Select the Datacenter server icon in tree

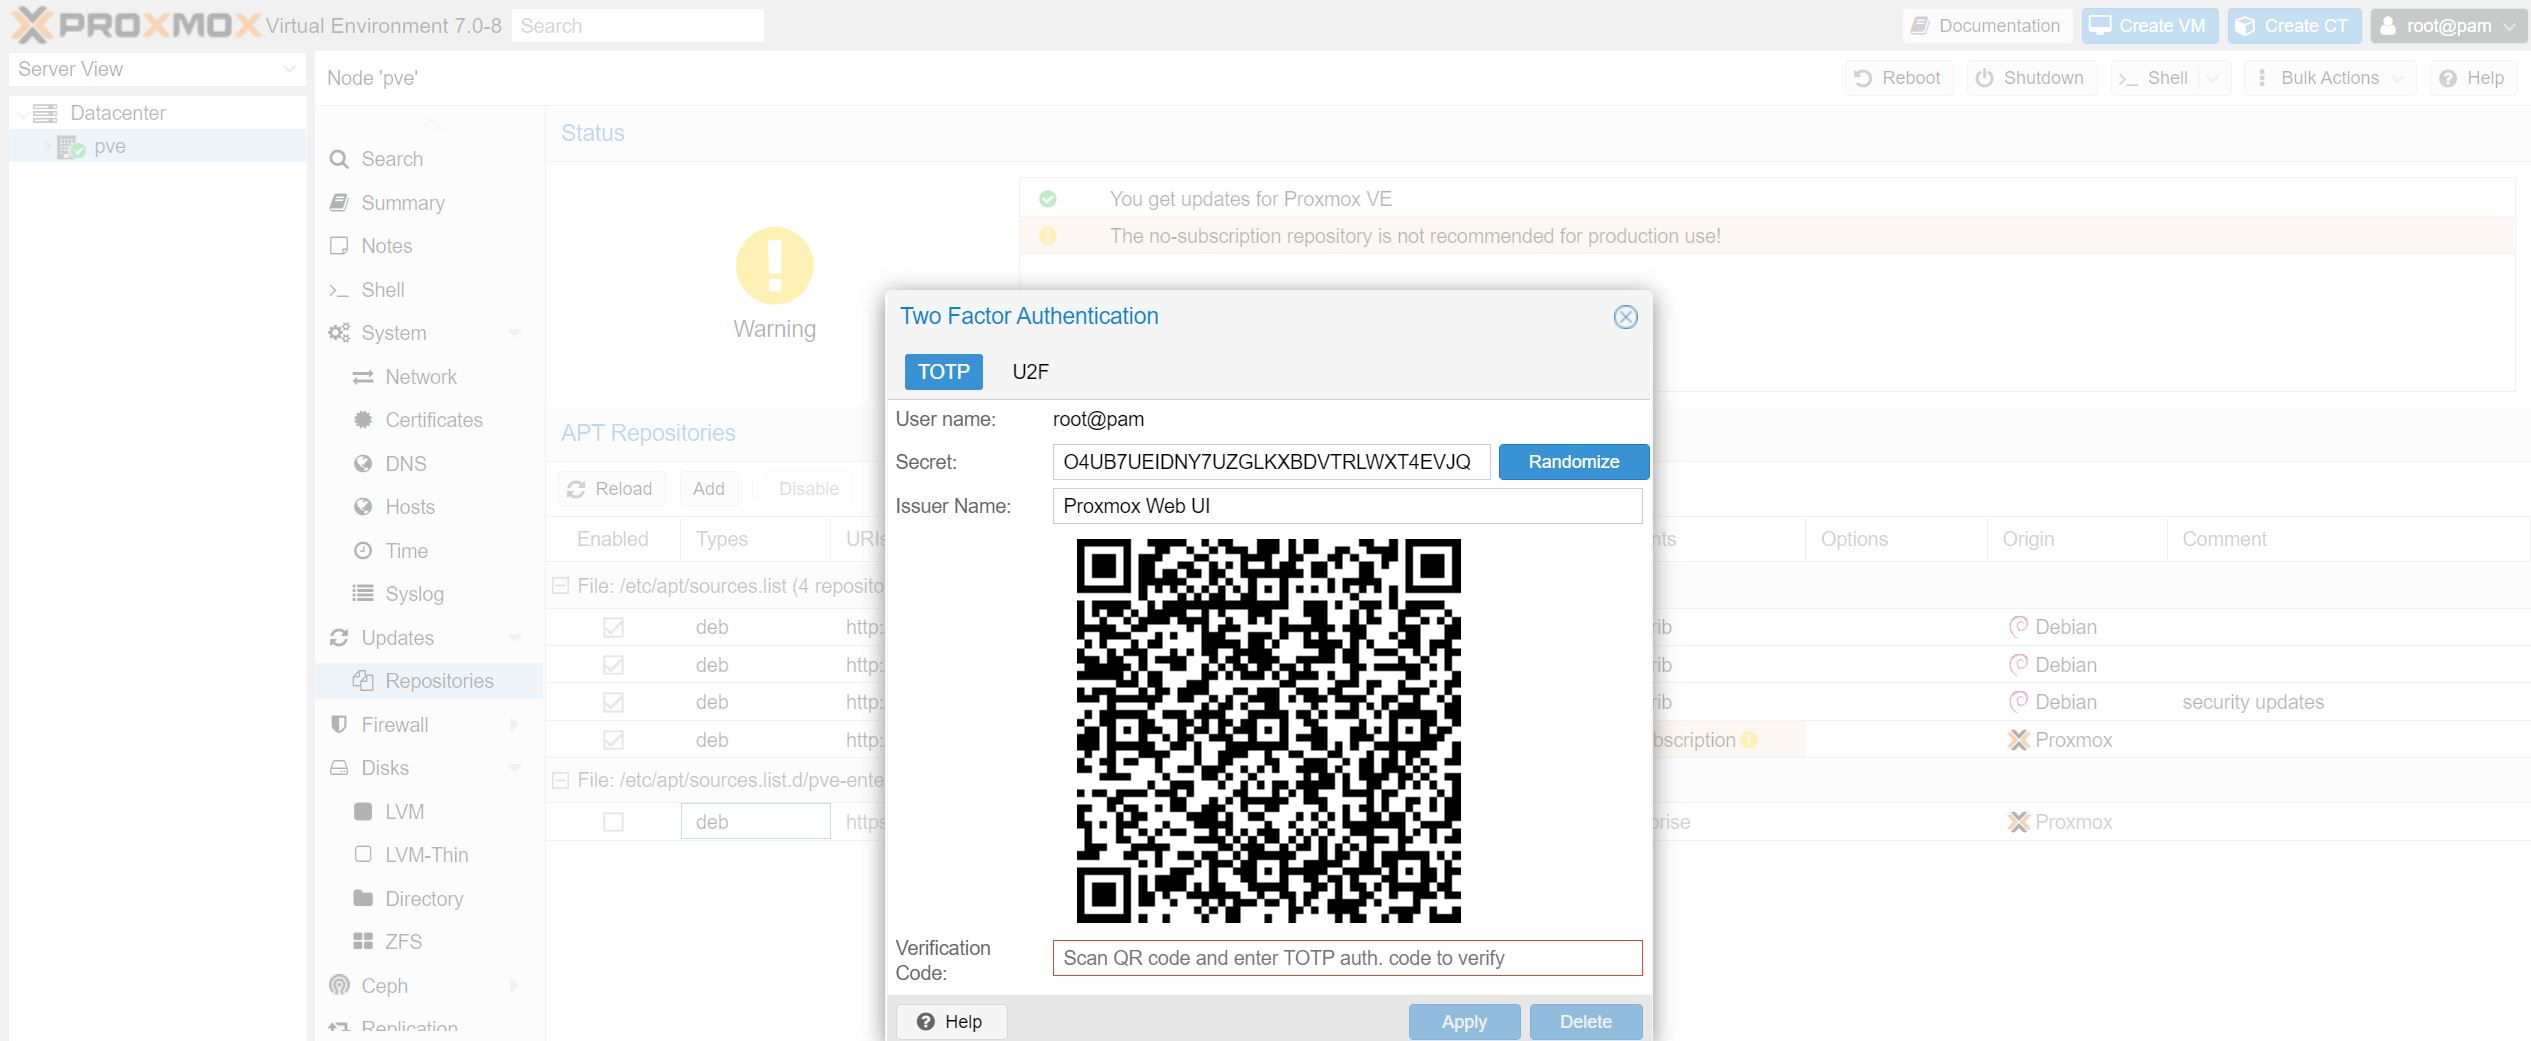point(45,113)
